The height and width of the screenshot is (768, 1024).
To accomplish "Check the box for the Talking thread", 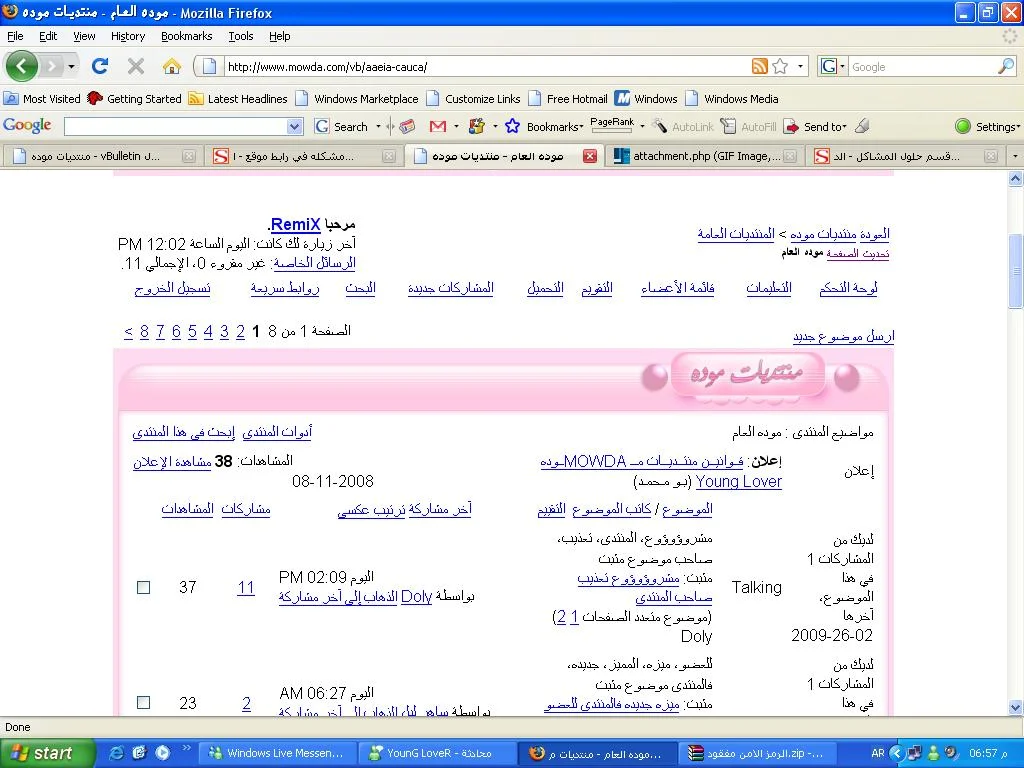I will pos(143,588).
